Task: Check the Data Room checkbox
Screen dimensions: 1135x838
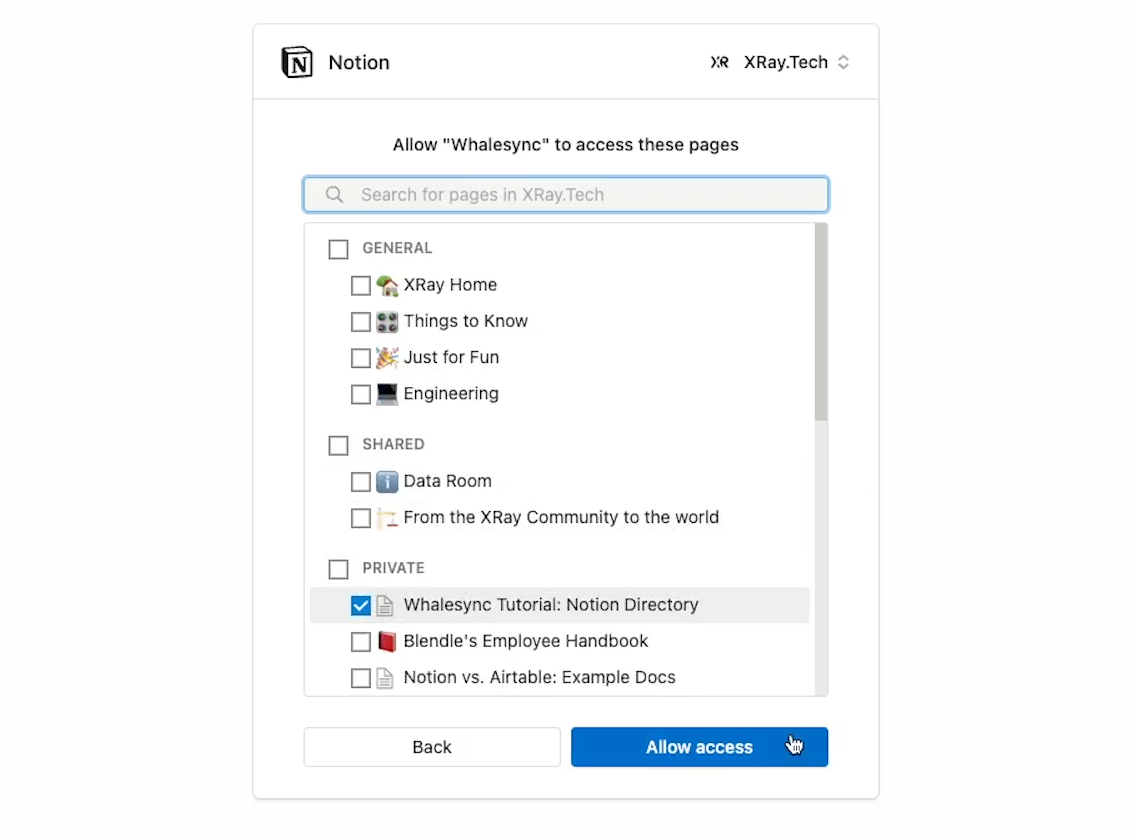Action: [x=360, y=481]
